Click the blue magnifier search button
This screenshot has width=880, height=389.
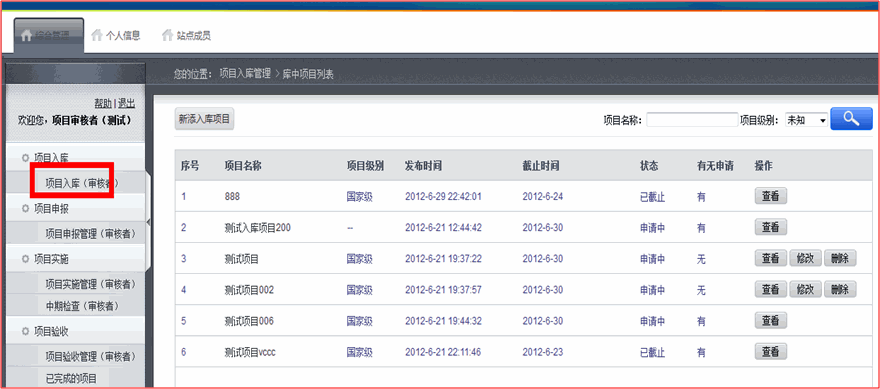tap(851, 119)
